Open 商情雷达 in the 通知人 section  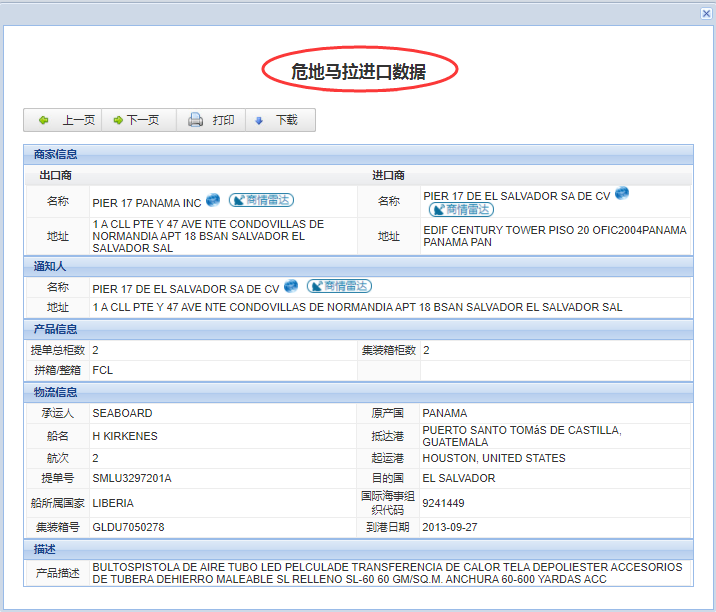pos(339,287)
